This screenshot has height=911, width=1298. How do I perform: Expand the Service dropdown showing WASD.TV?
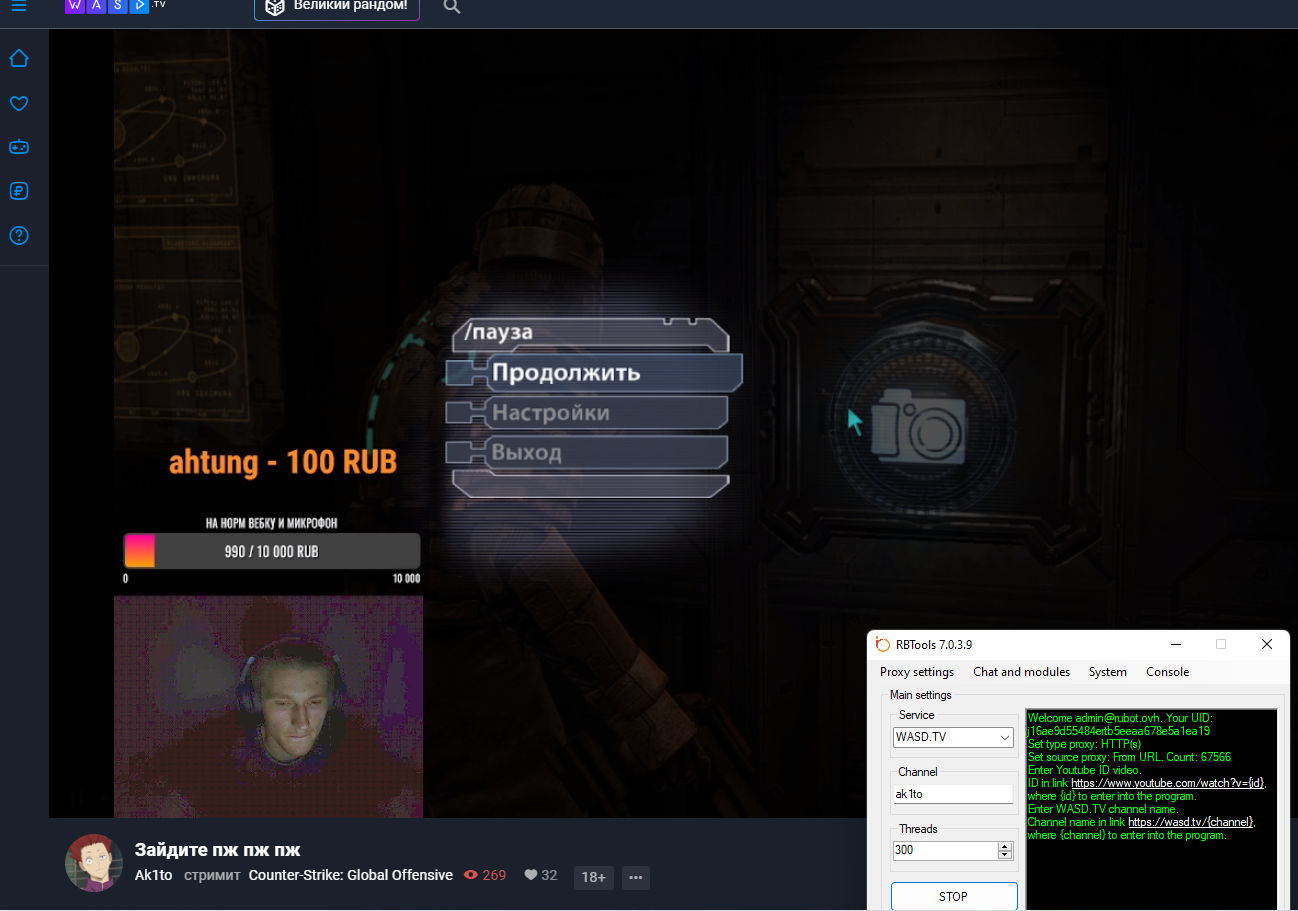(1004, 738)
